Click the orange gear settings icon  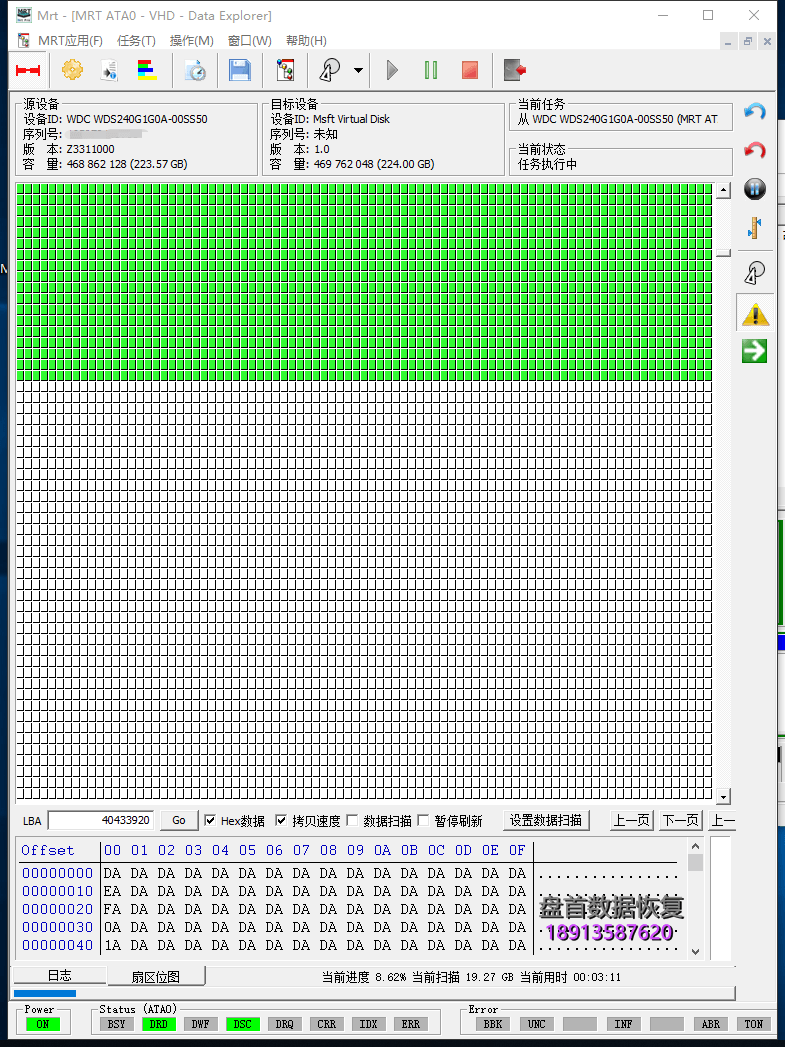(x=72, y=69)
